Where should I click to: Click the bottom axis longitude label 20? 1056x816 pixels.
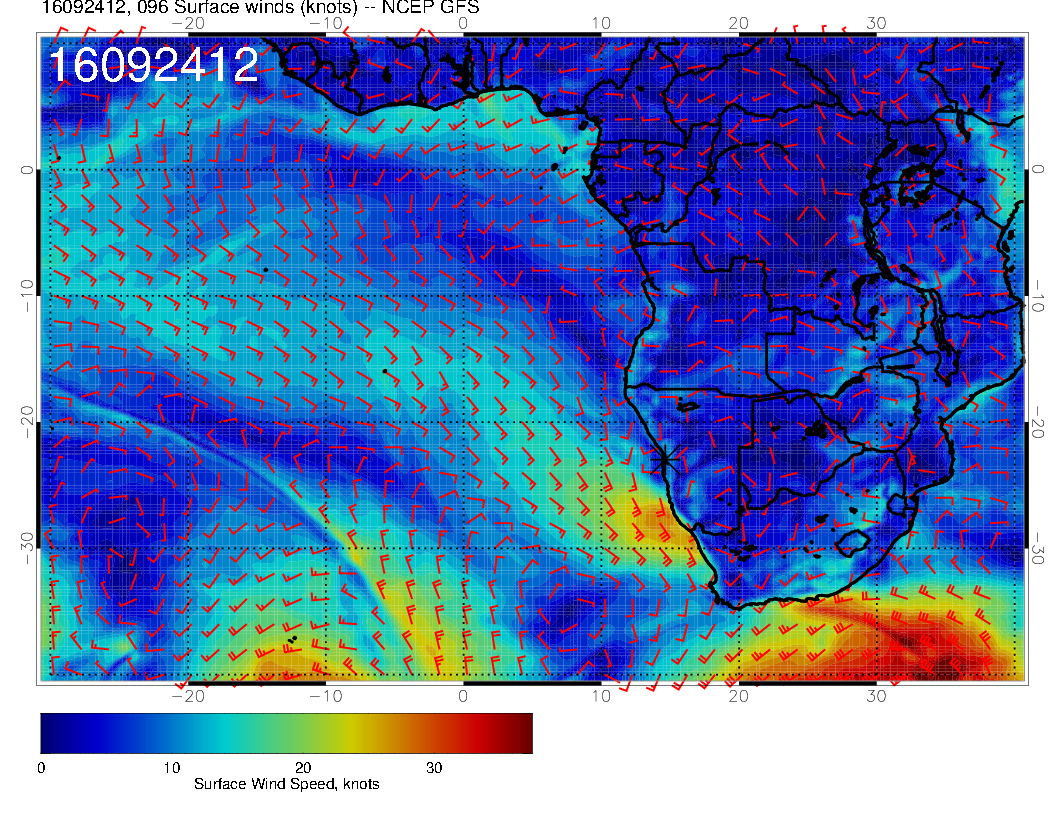[x=738, y=696]
